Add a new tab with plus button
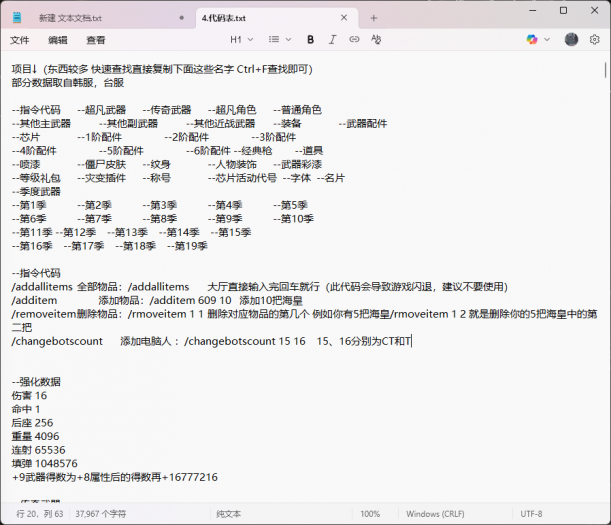The image size is (611, 525). click(x=374, y=18)
